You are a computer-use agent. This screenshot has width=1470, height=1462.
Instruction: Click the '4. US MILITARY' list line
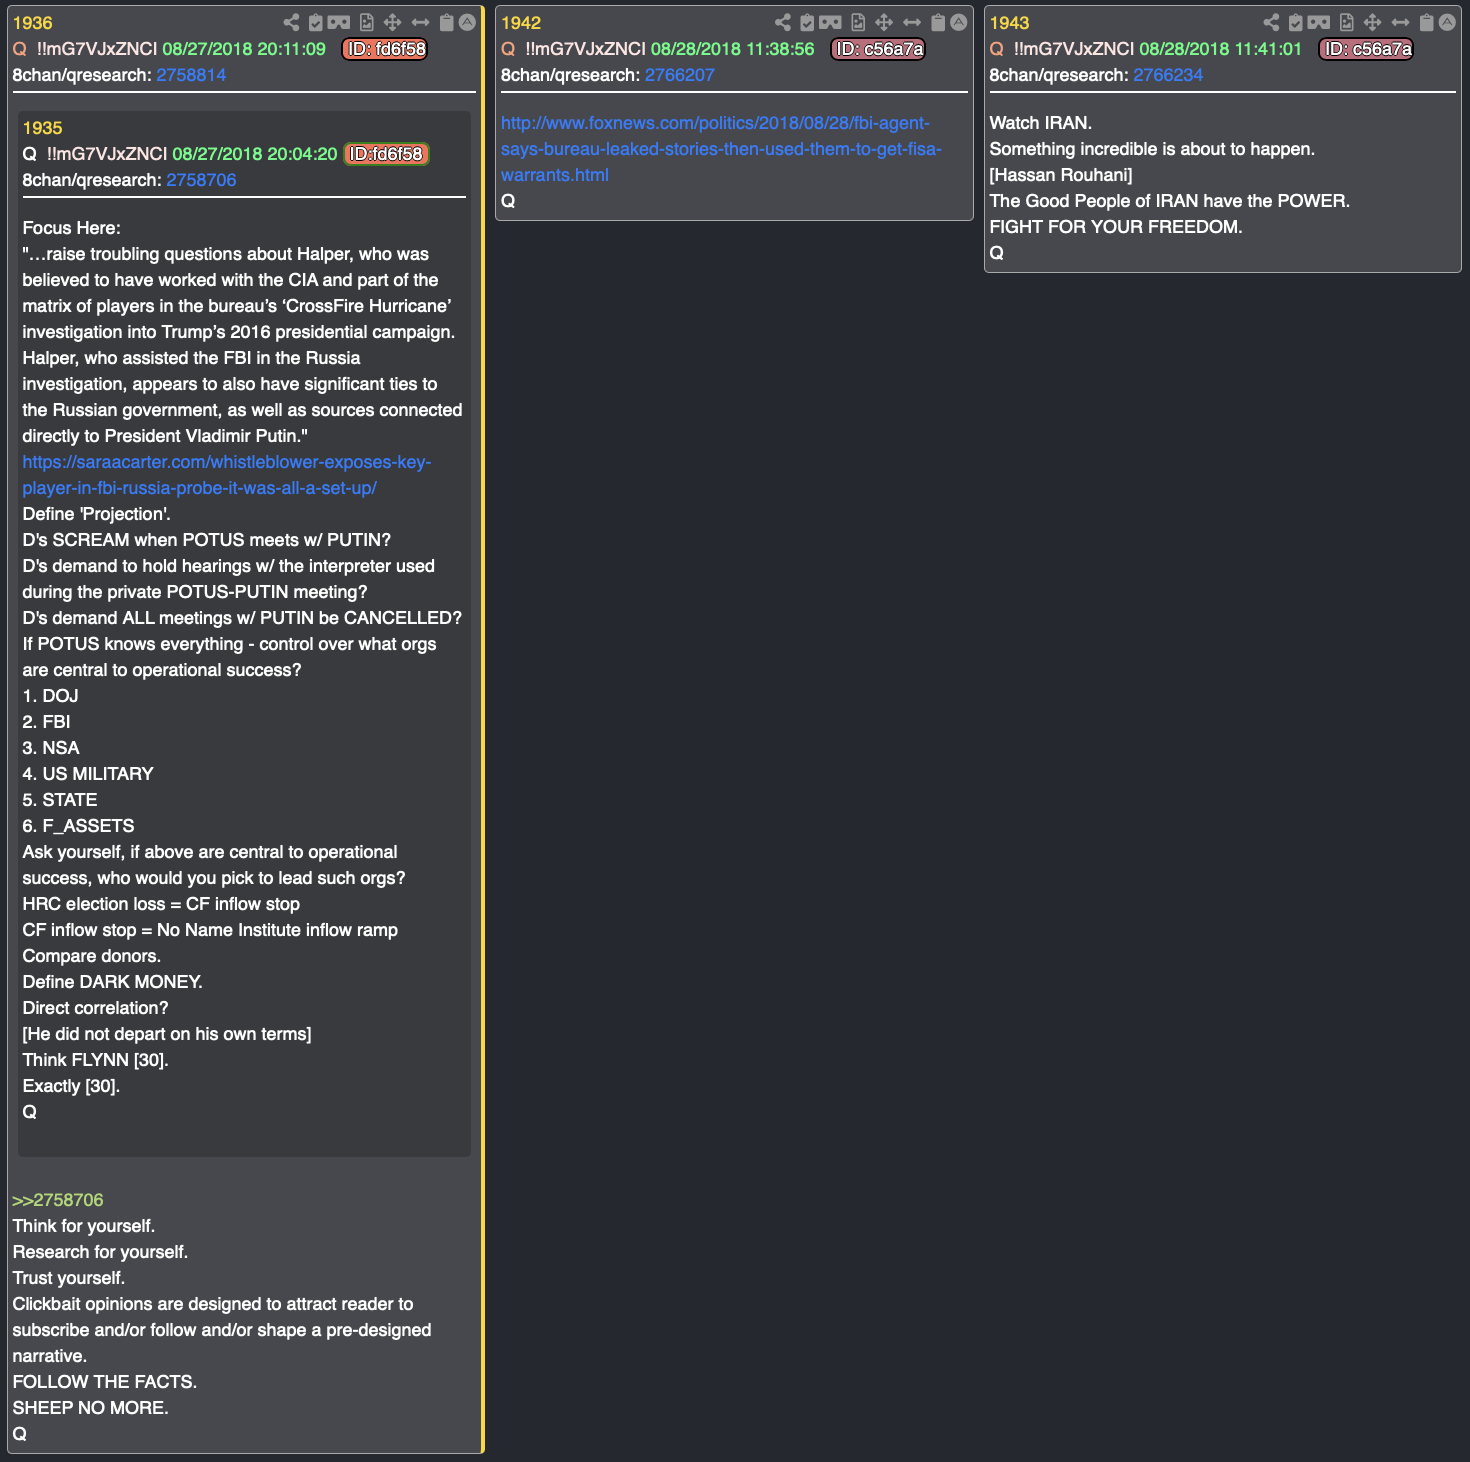(x=88, y=774)
